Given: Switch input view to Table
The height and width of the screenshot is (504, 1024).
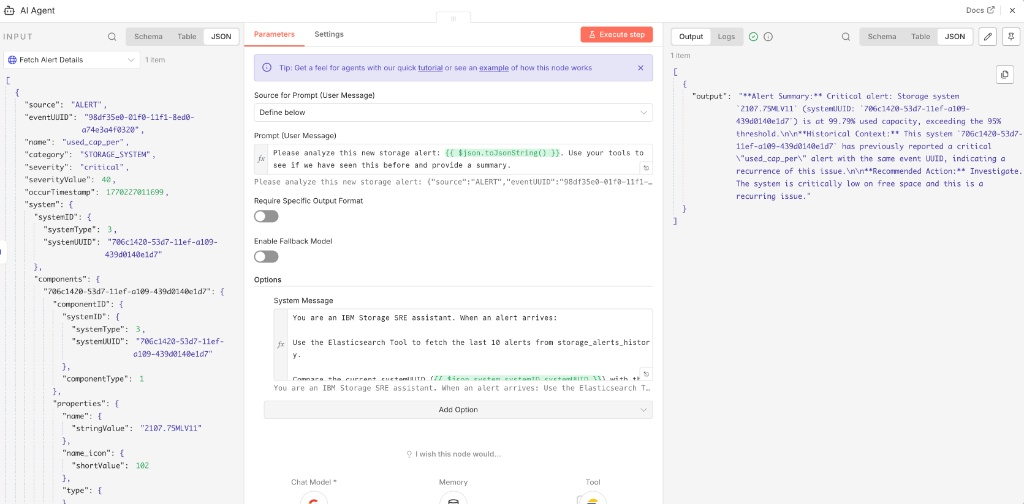Looking at the screenshot, I should click(187, 37).
